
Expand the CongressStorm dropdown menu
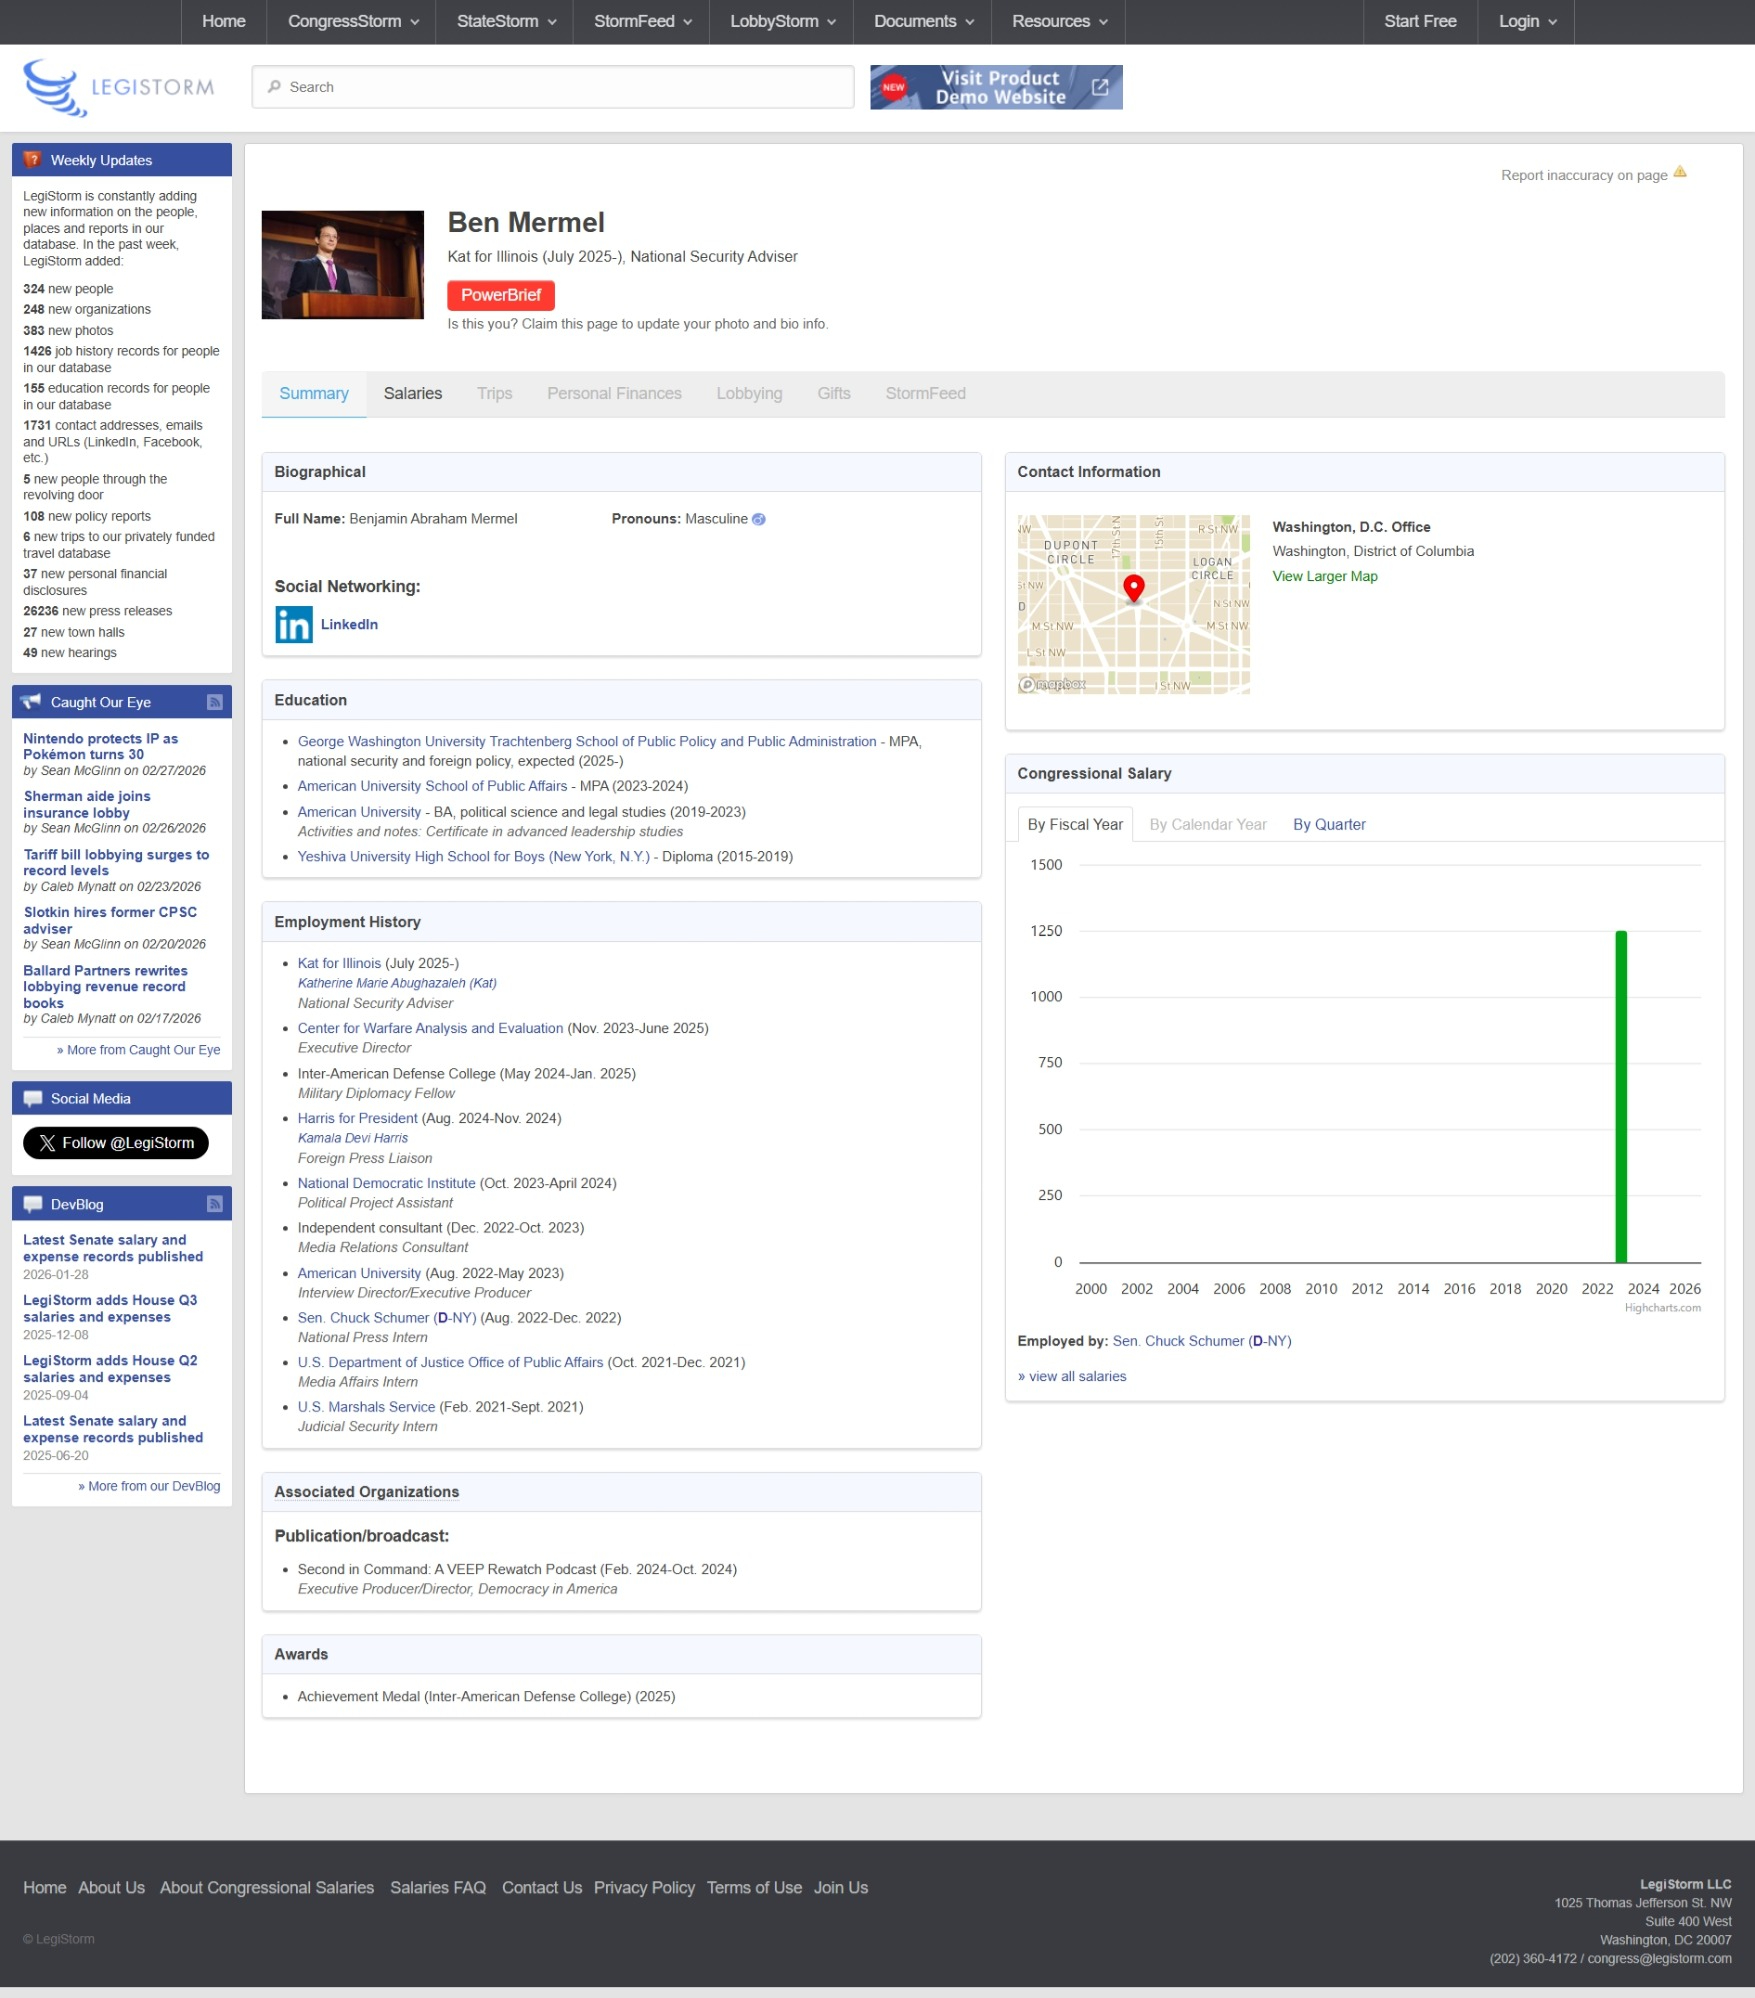tap(352, 21)
